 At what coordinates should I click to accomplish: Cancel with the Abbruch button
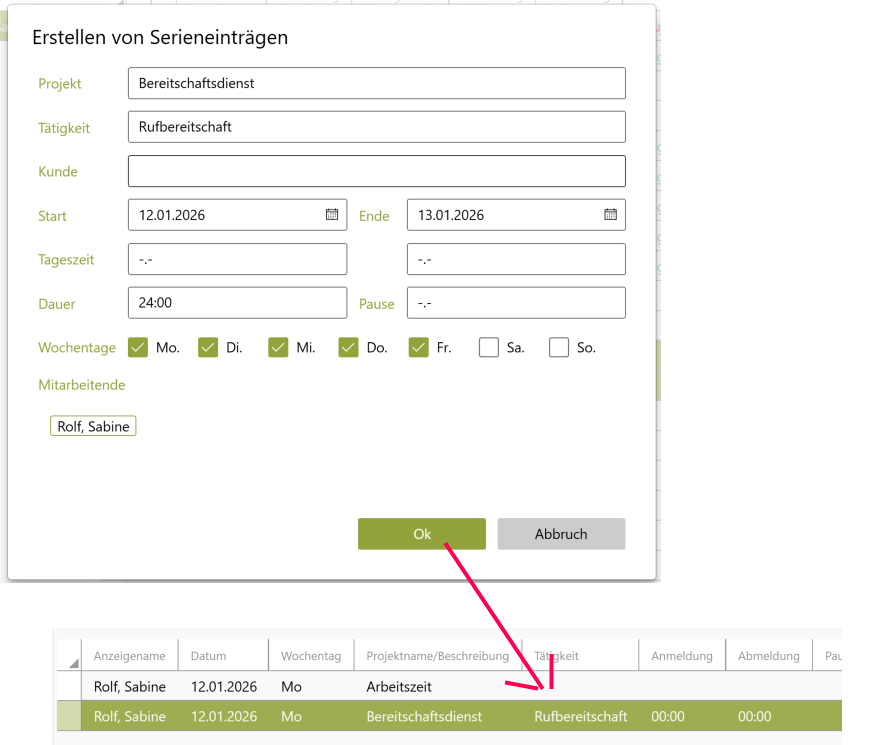[x=561, y=534]
